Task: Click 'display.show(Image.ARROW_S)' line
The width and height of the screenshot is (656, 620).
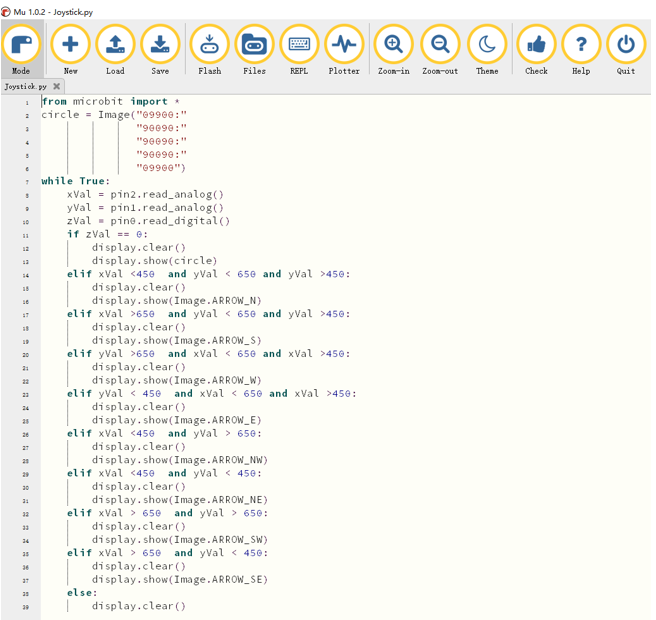Action: tap(177, 341)
